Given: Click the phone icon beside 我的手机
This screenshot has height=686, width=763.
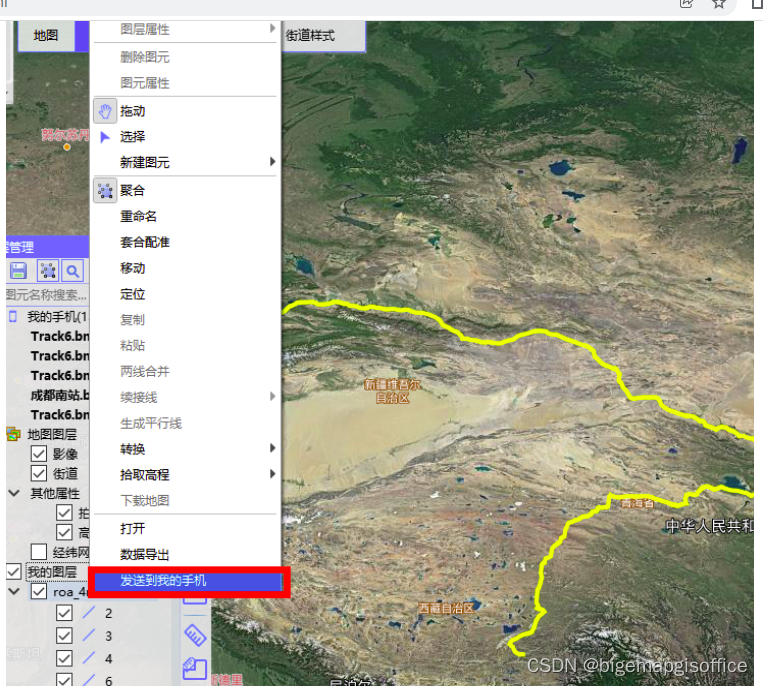Looking at the screenshot, I should 13,317.
